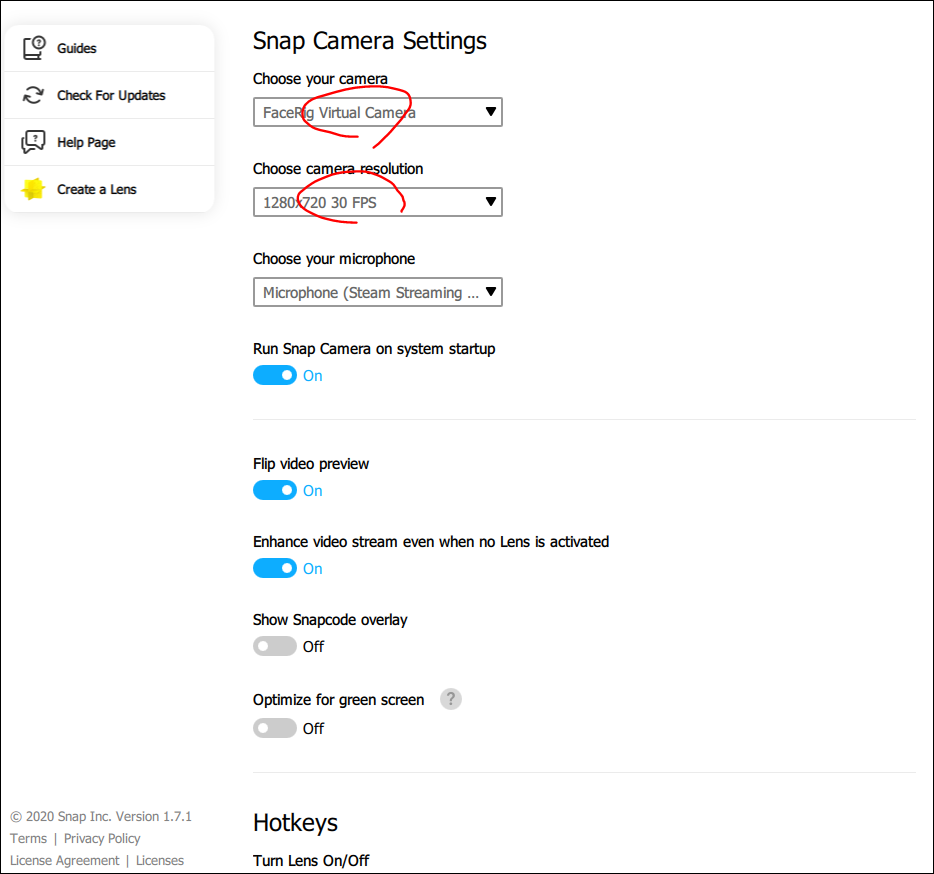Open the Choose your camera dropdown
The width and height of the screenshot is (934, 874).
[378, 112]
